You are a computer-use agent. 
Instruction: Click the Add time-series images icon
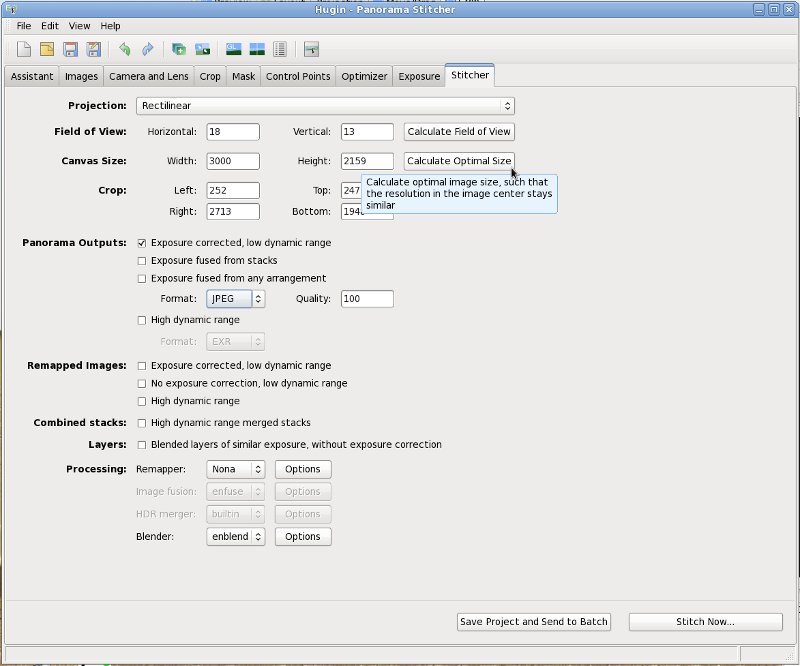(x=203, y=49)
